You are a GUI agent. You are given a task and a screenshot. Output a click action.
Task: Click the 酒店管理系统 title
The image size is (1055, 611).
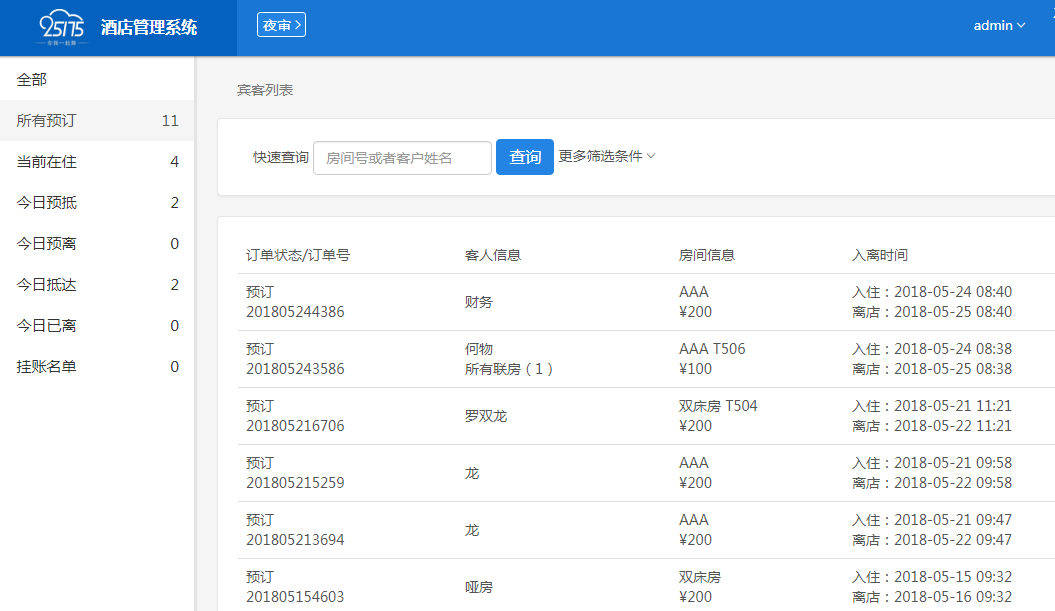pos(149,28)
